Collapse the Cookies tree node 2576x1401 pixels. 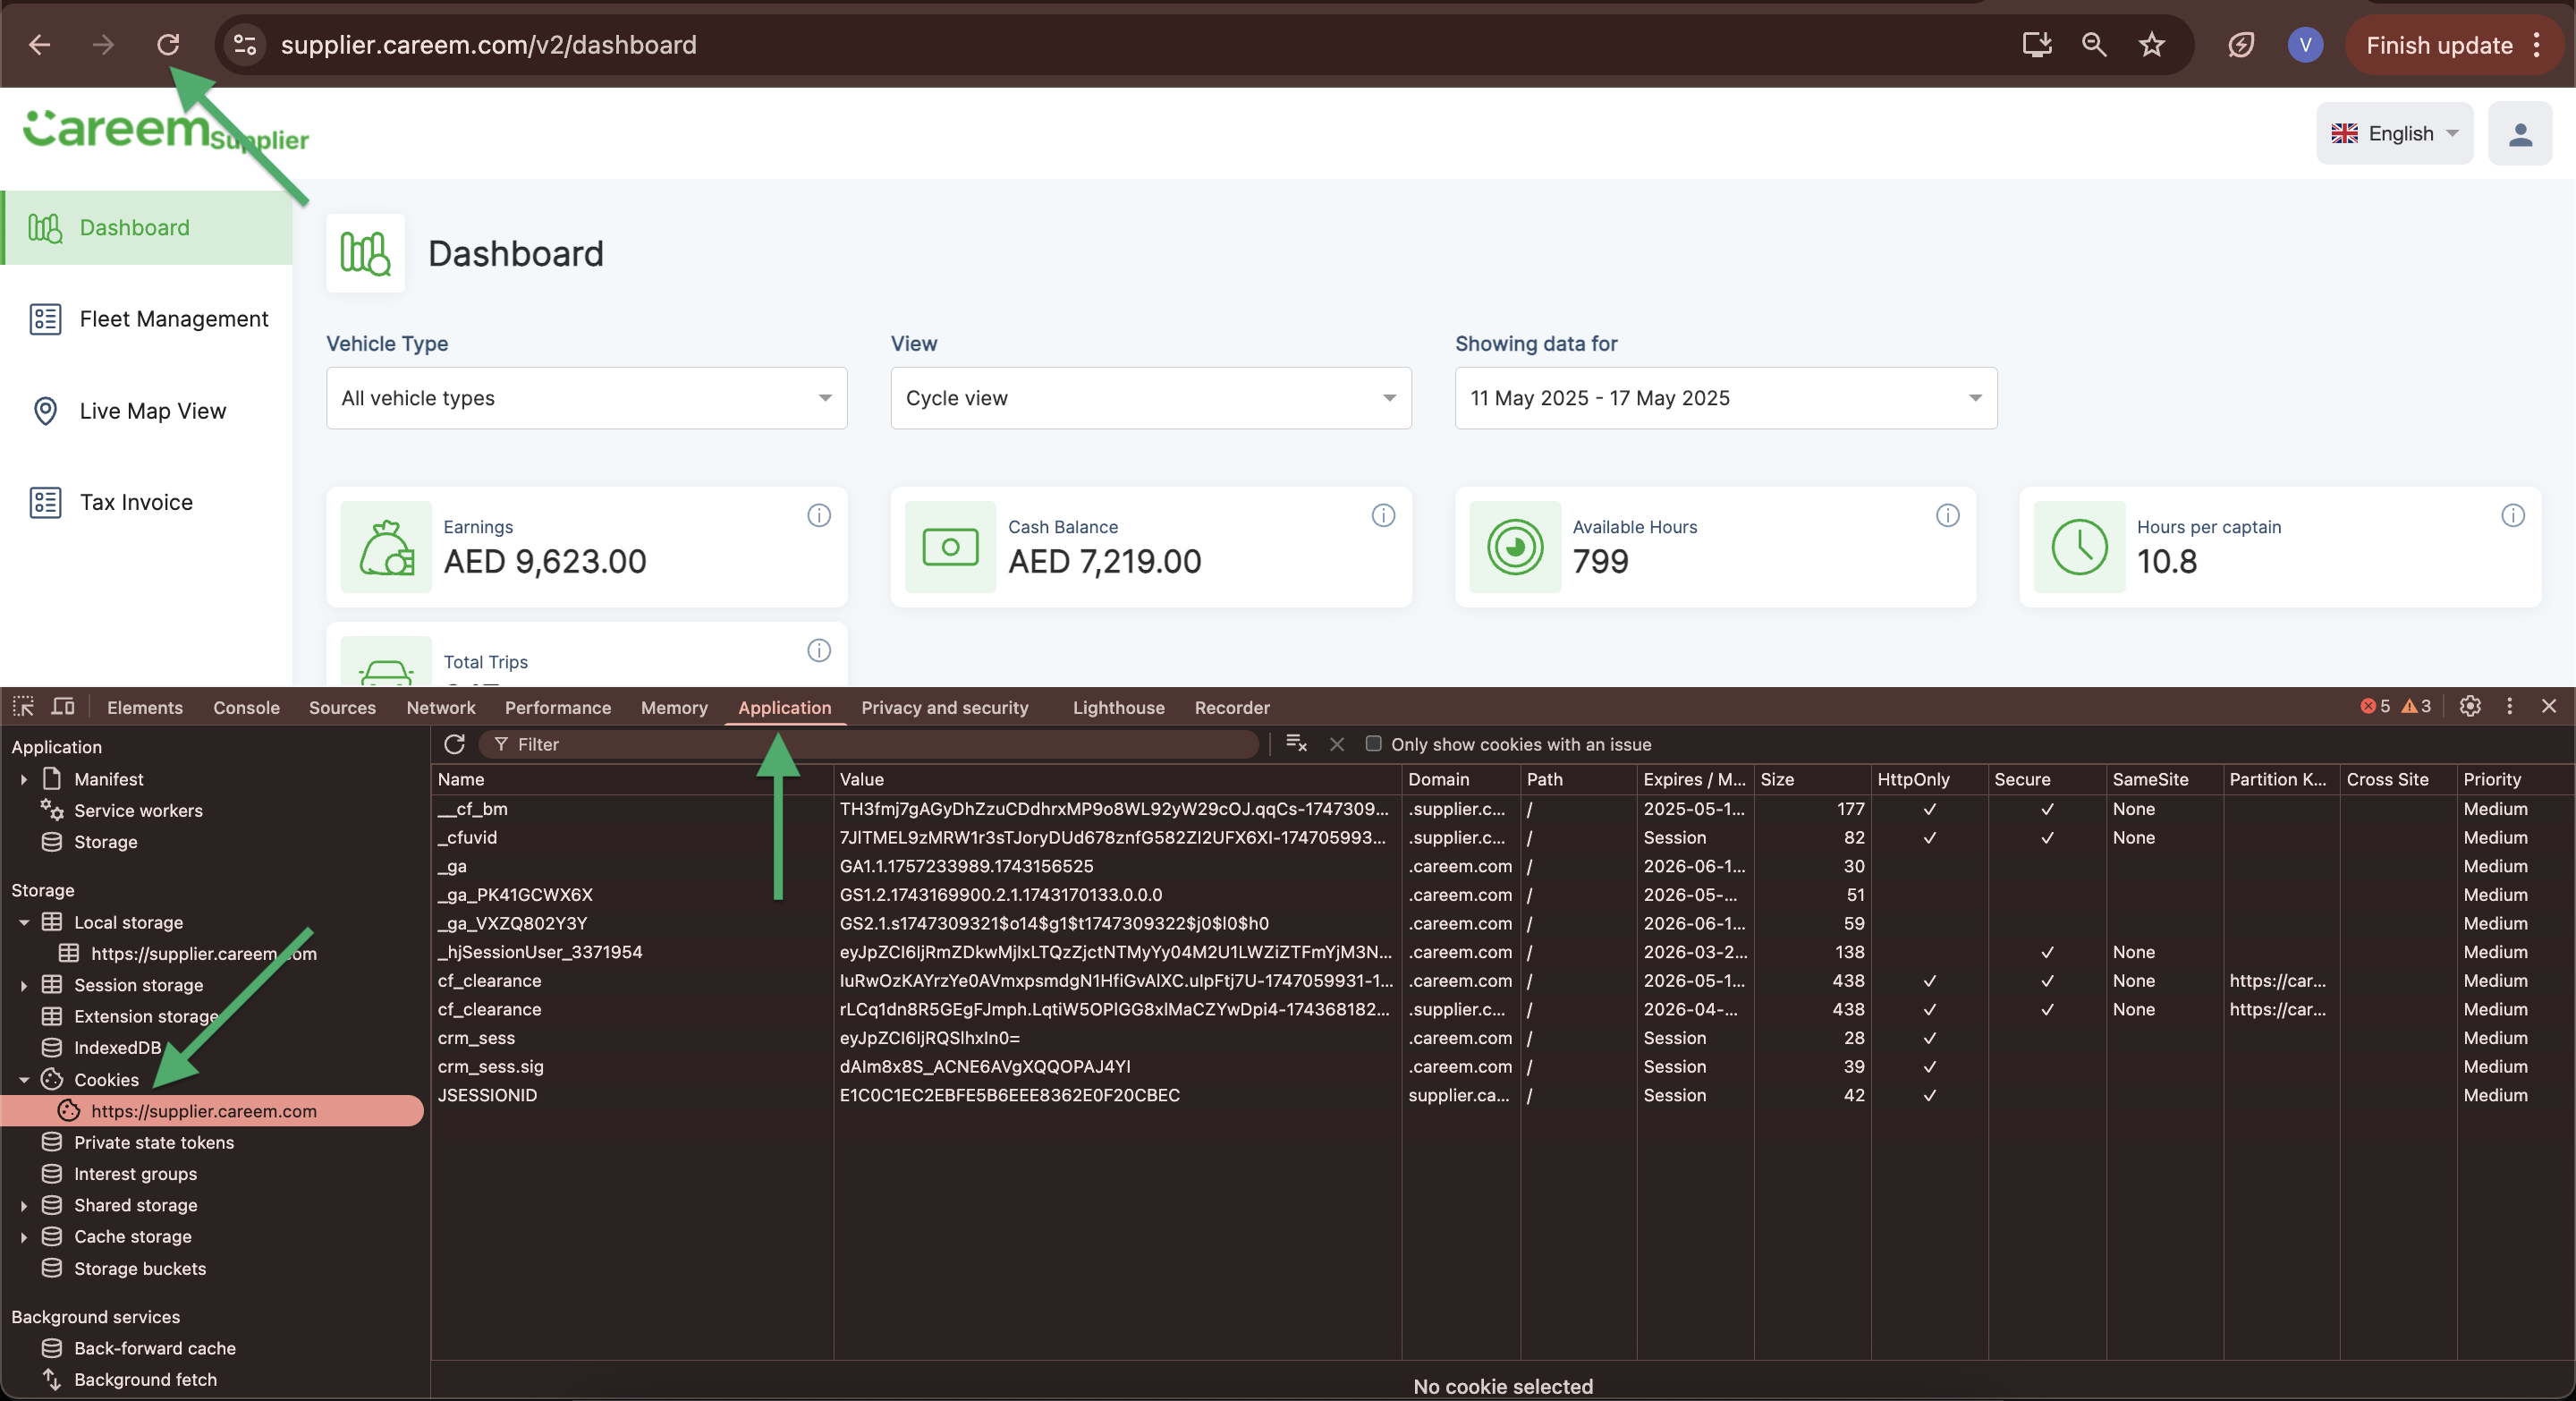coord(24,1080)
